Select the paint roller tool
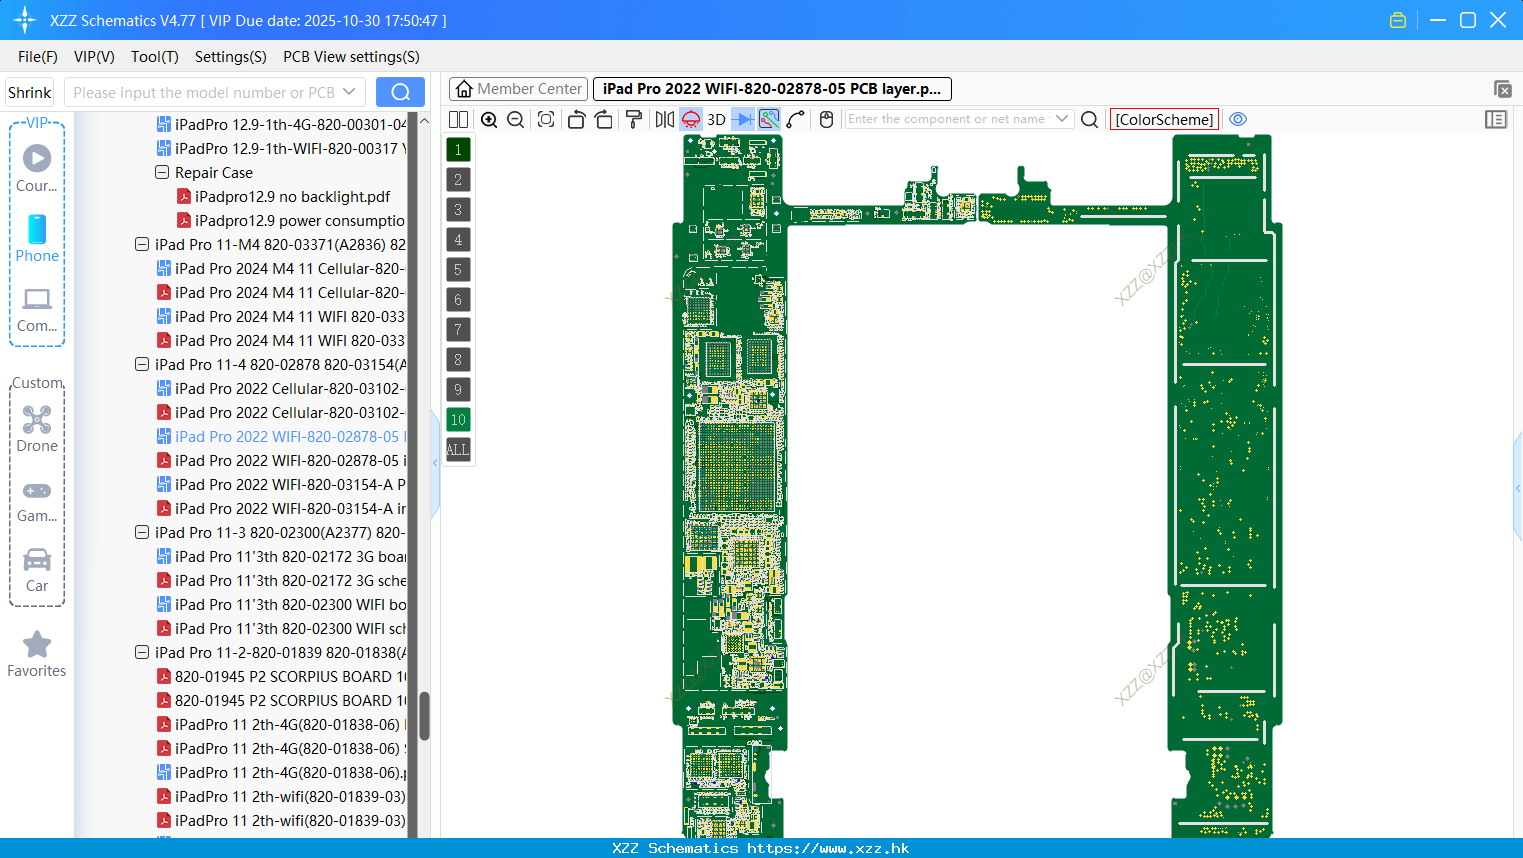 click(634, 119)
